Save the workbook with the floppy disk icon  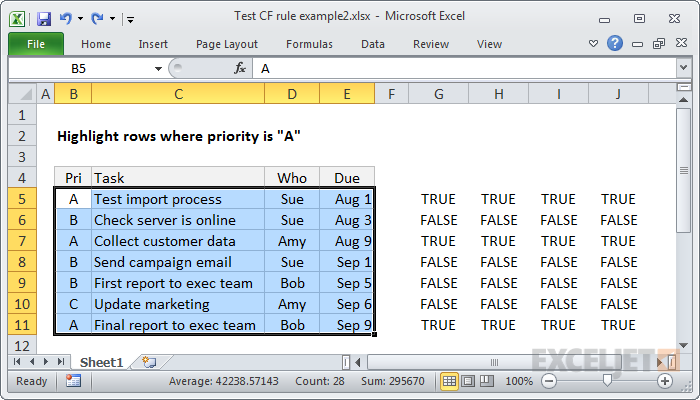click(x=44, y=19)
